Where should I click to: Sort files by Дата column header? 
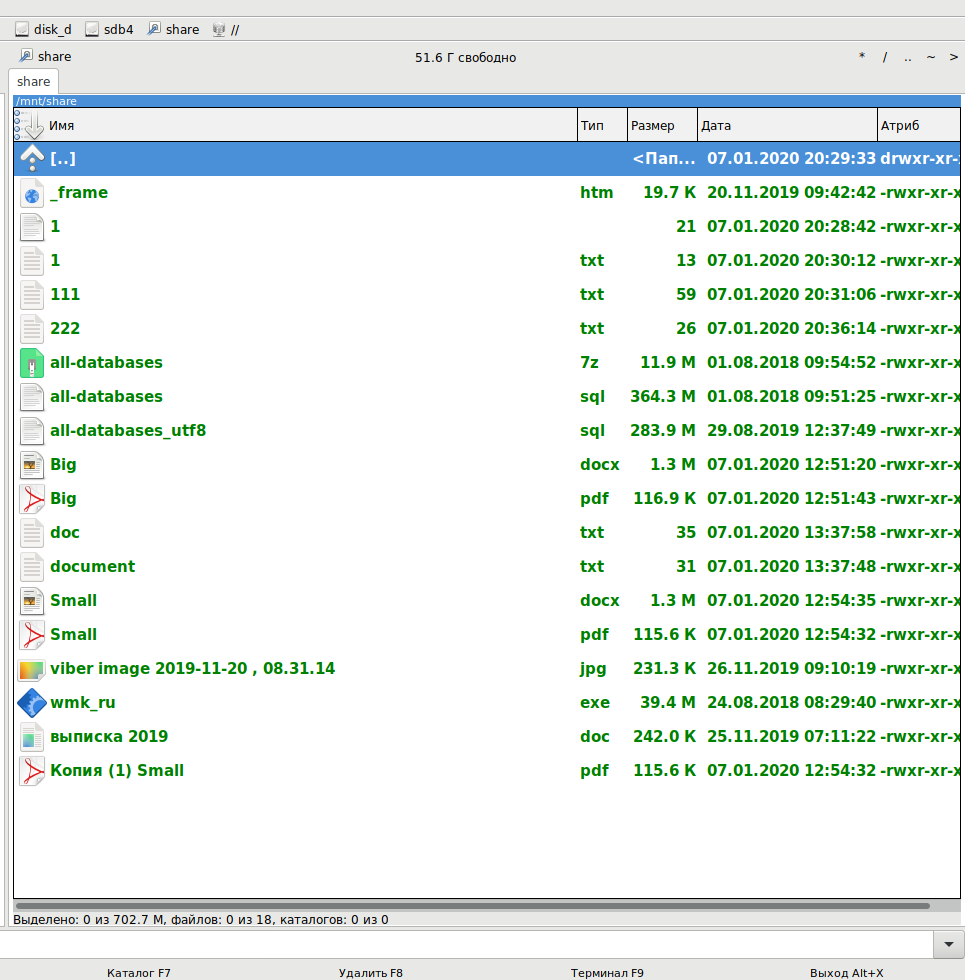(786, 126)
